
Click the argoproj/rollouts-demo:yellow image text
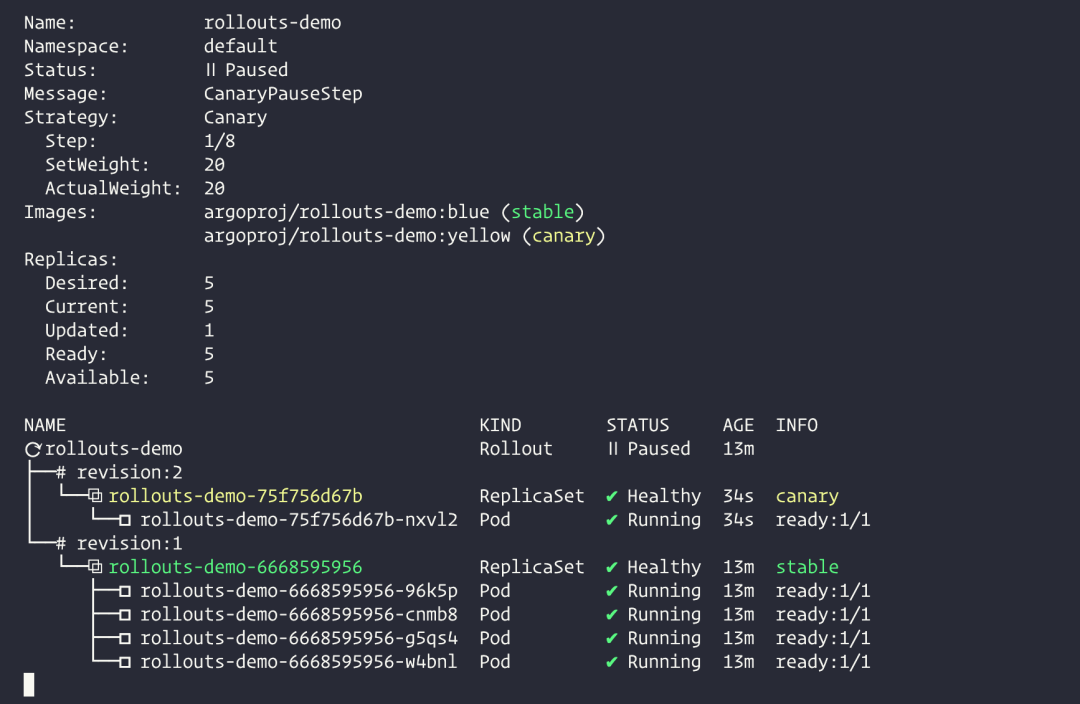(x=357, y=236)
